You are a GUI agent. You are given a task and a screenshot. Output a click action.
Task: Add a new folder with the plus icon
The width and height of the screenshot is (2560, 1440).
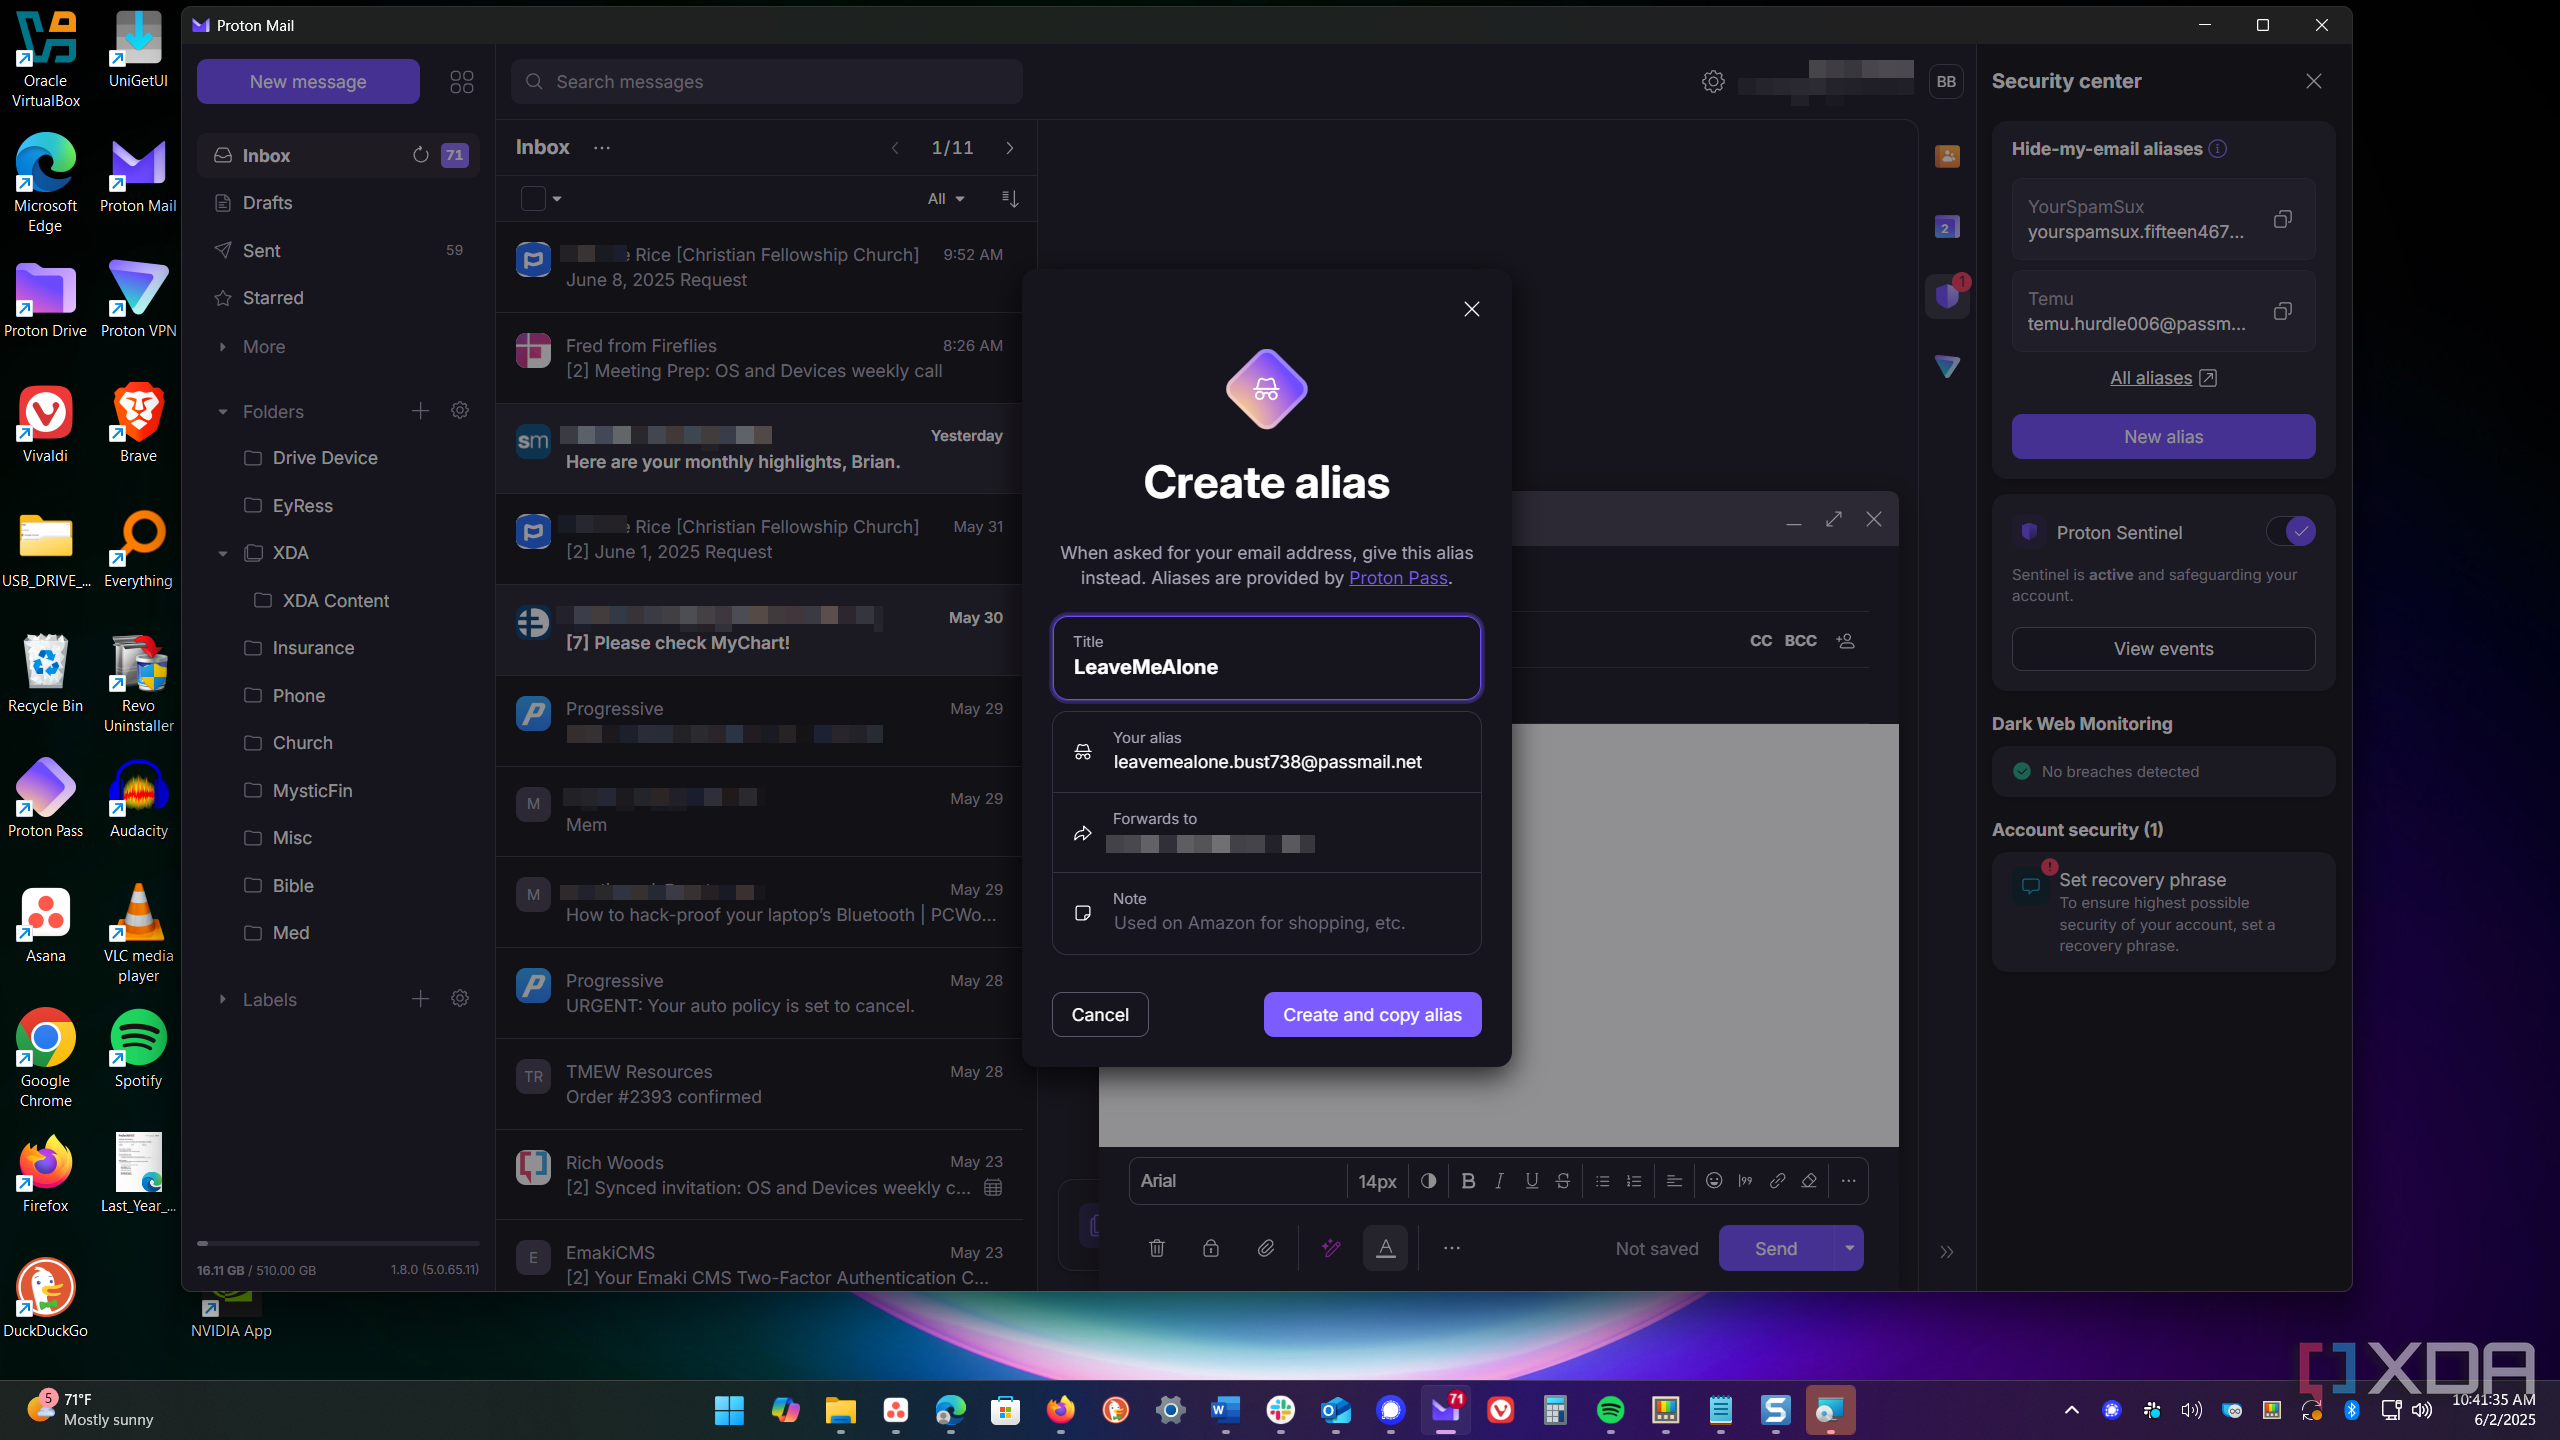click(420, 411)
